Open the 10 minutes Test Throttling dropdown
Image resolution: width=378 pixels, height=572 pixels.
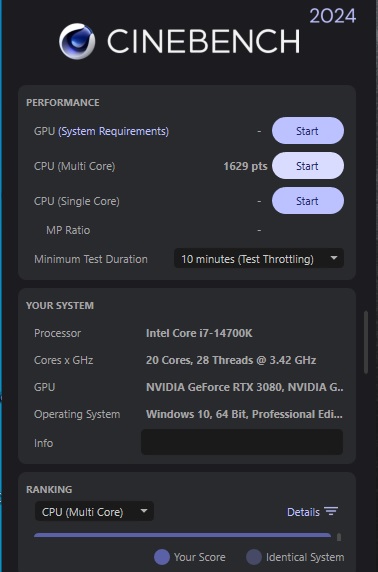tap(259, 259)
